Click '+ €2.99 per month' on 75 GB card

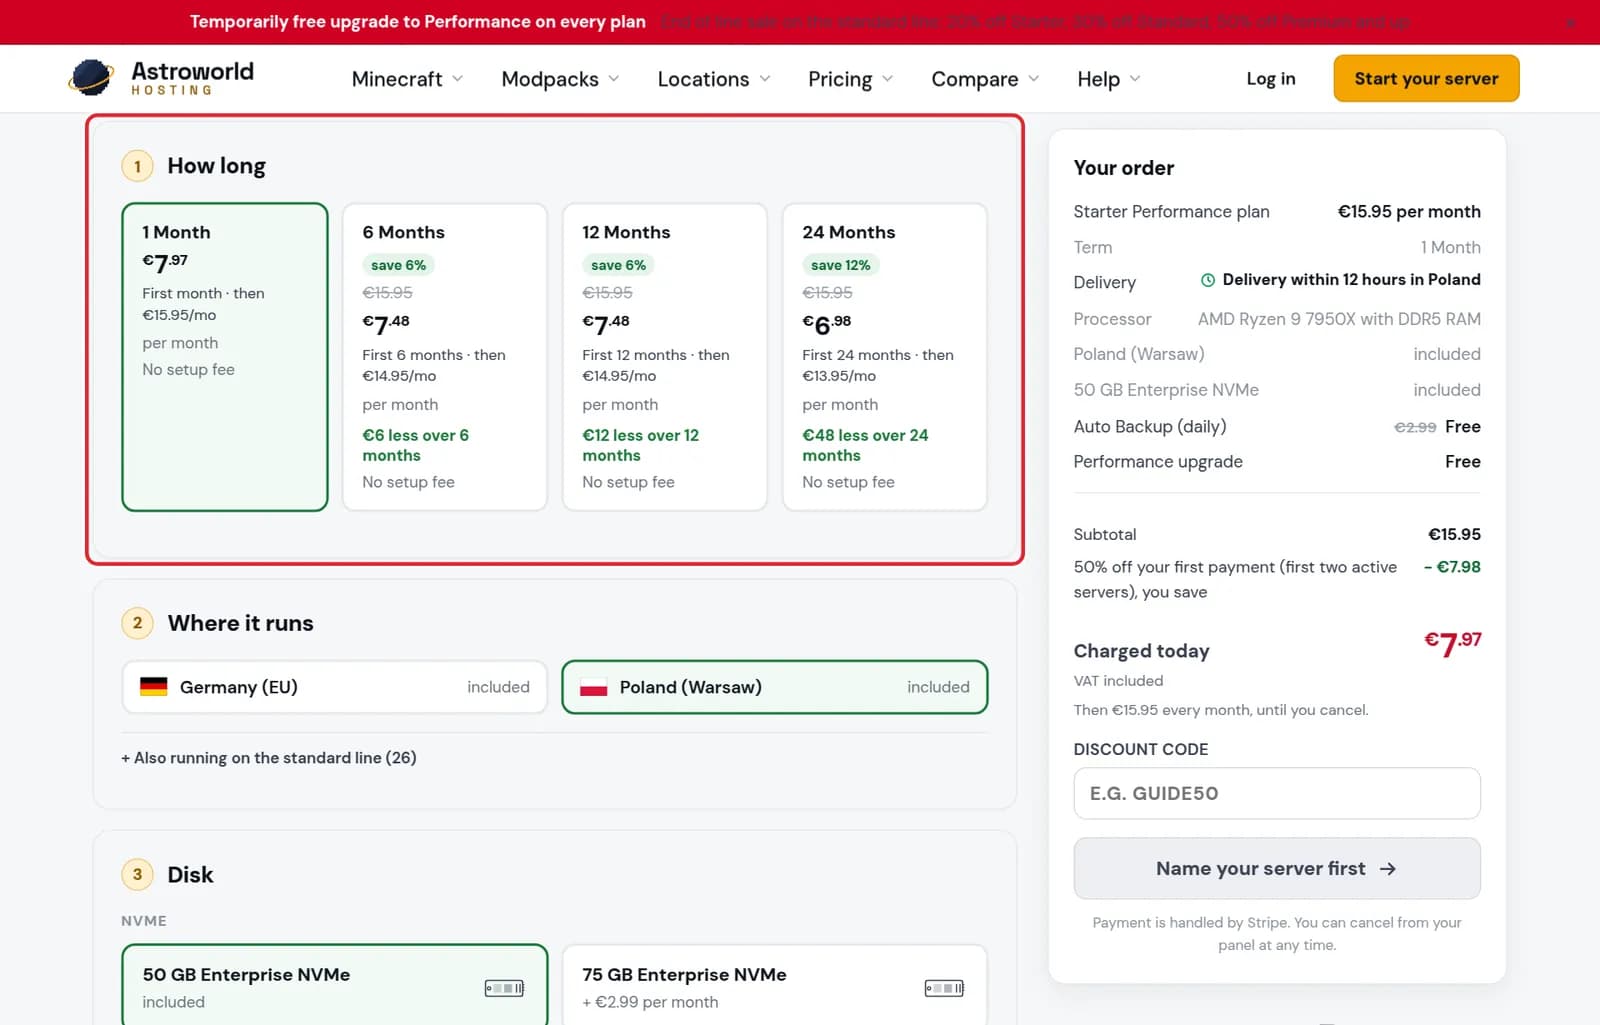[650, 1002]
